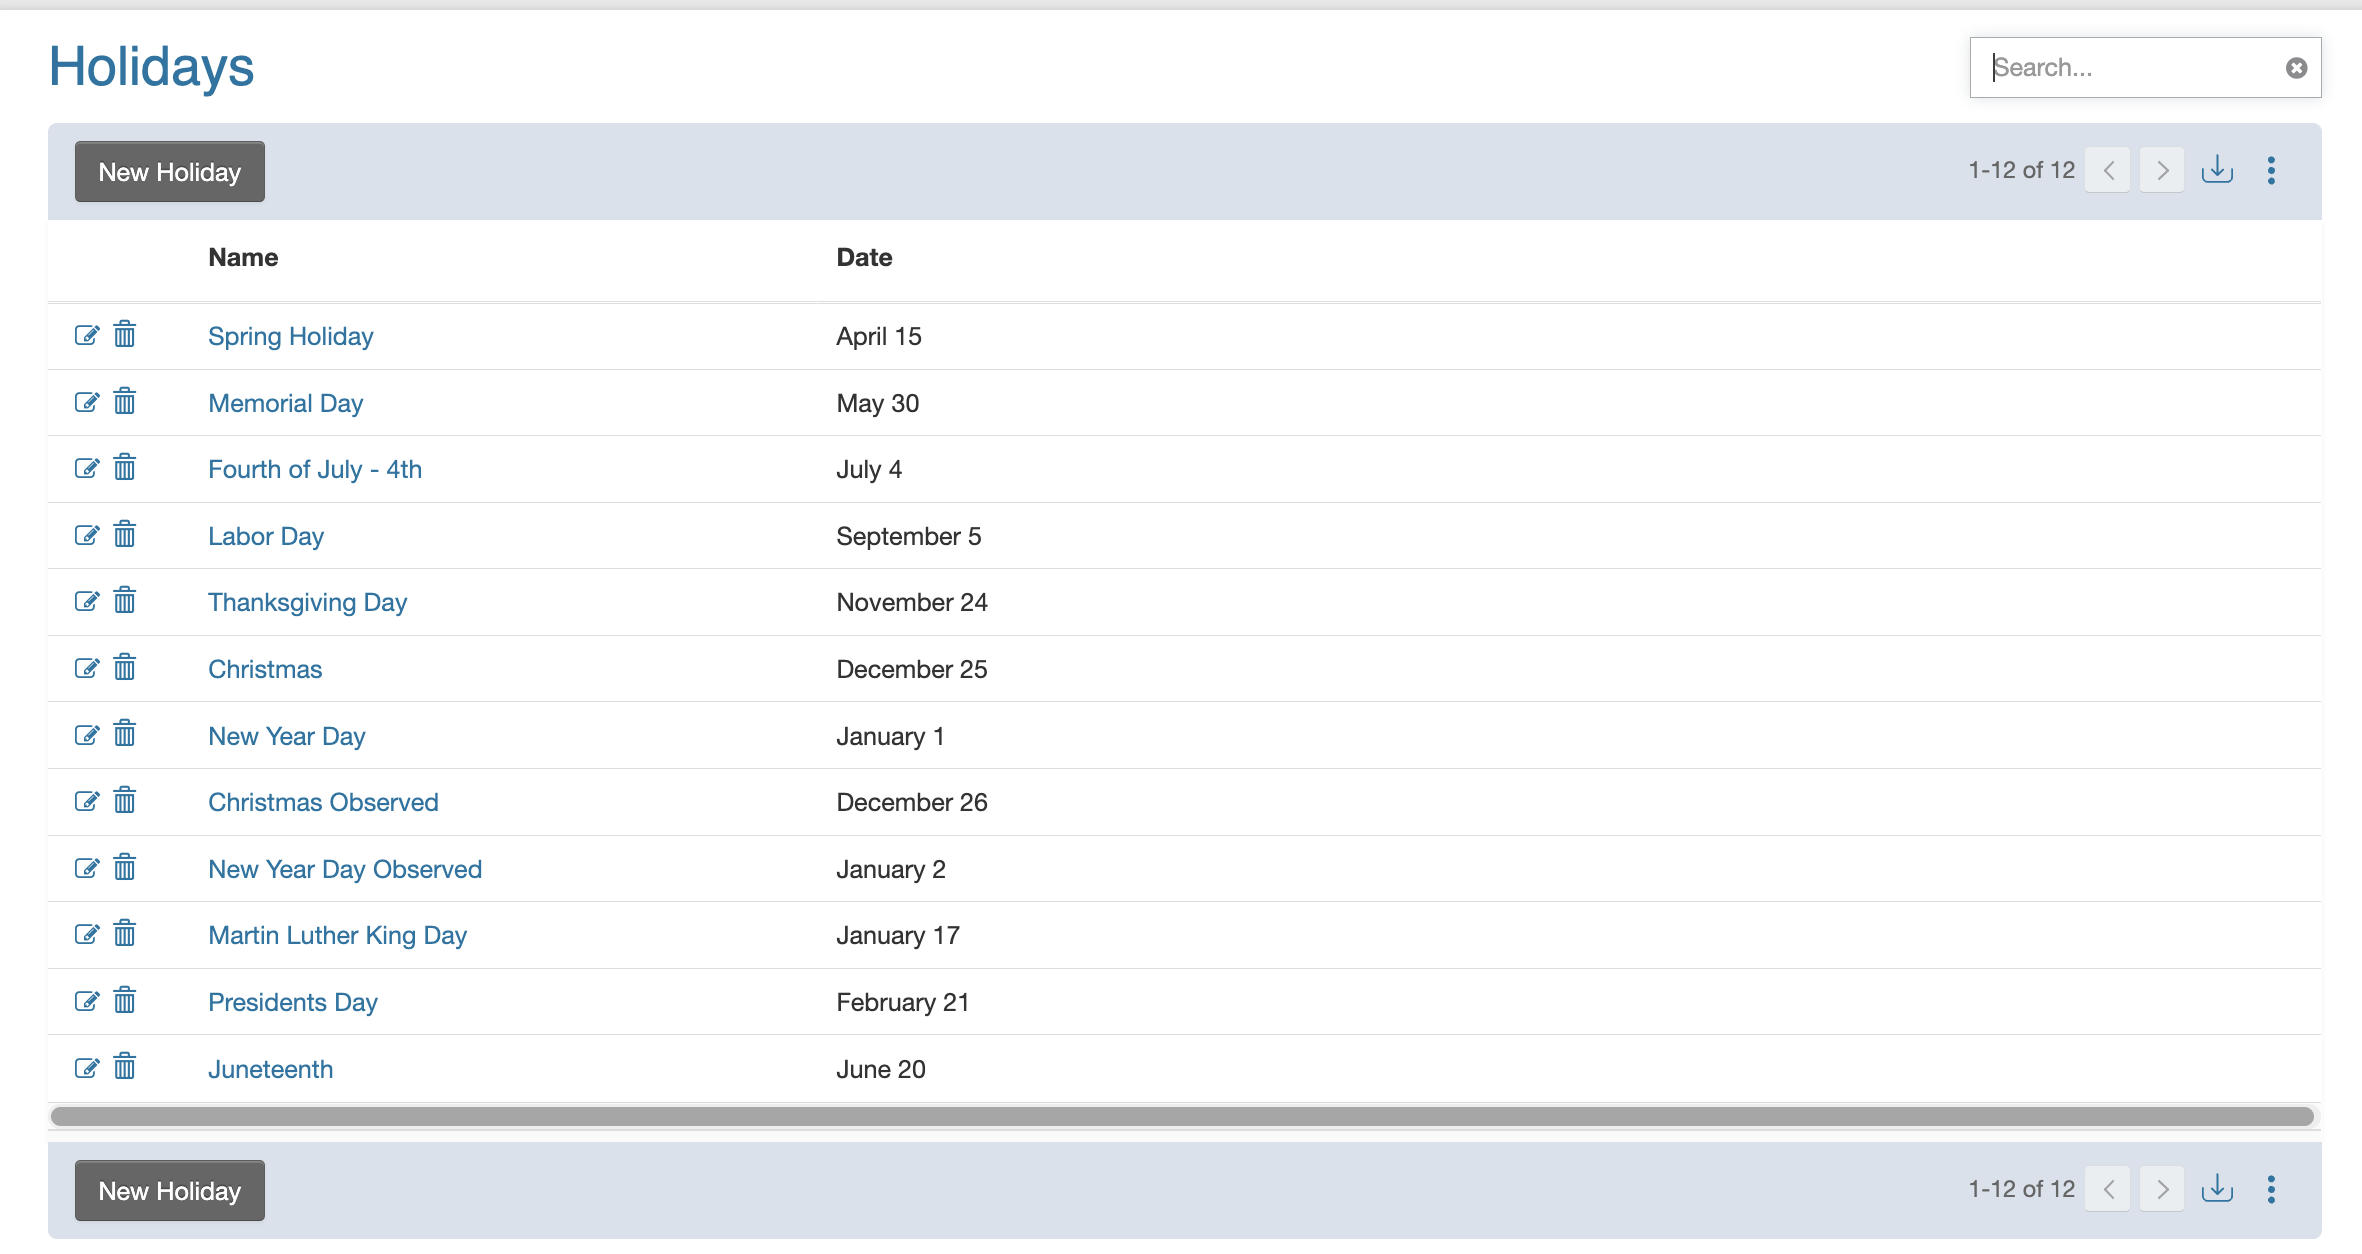Edit the Spring Holiday entry
The image size is (2362, 1254).
[87, 335]
